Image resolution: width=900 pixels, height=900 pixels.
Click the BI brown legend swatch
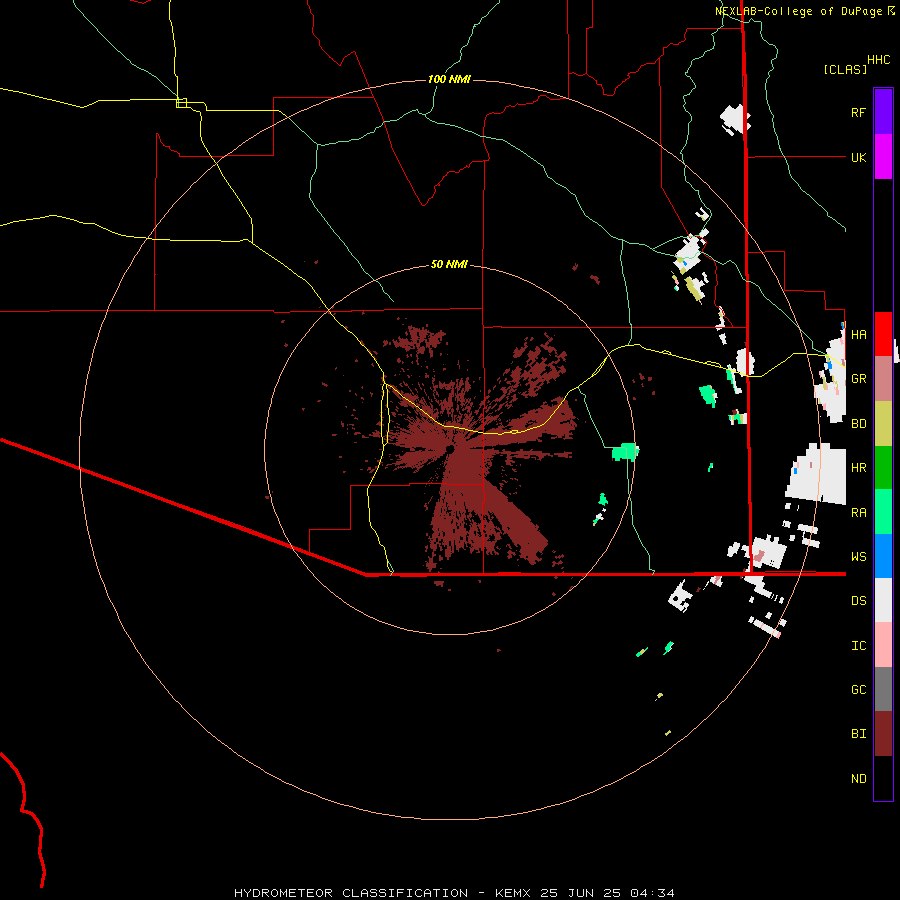coord(883,734)
